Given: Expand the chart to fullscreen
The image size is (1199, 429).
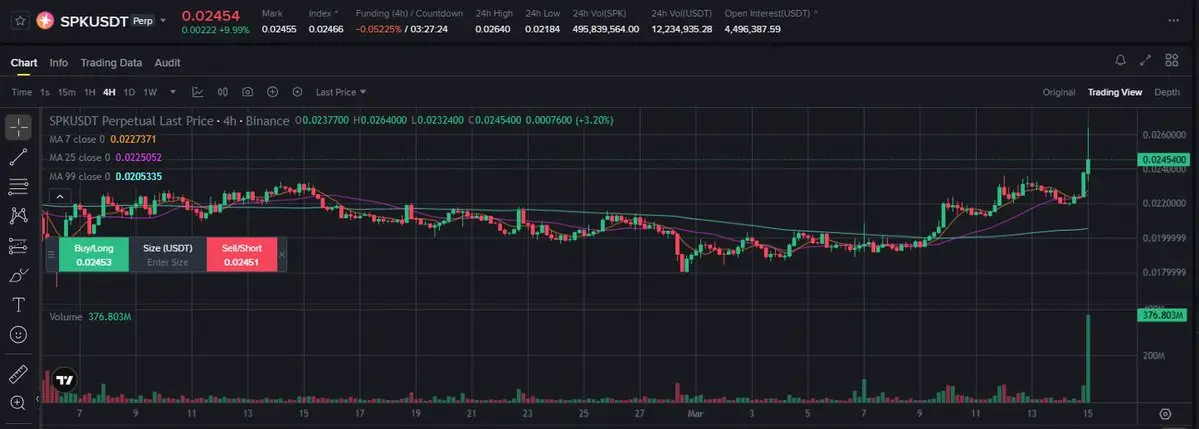Looking at the screenshot, I should click(1145, 60).
